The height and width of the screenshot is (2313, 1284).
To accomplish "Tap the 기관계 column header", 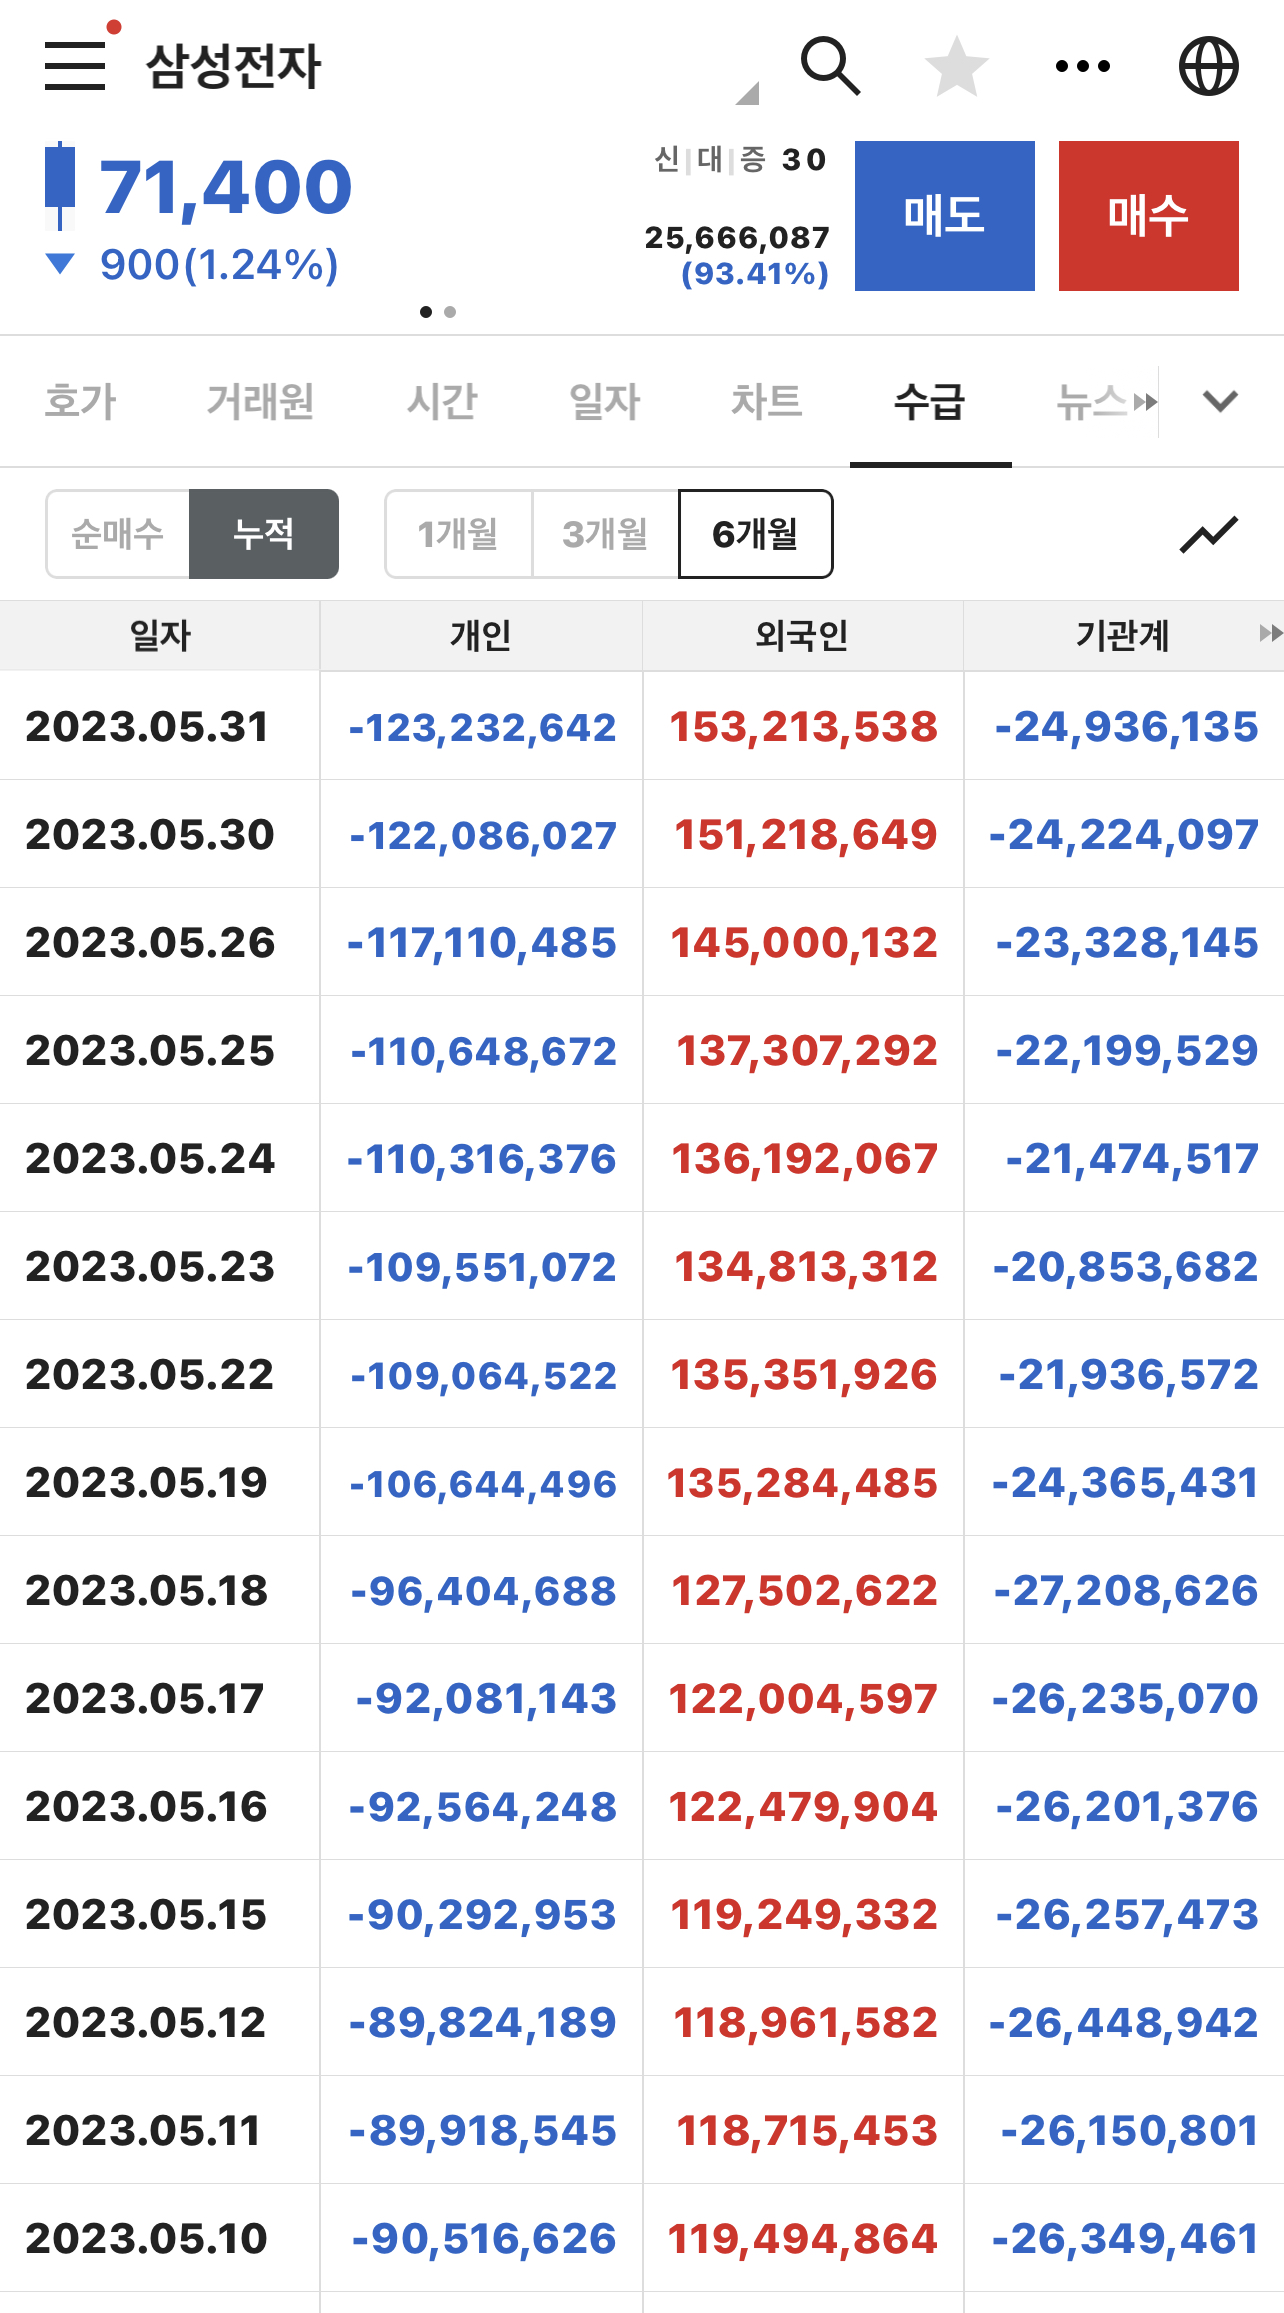I will click(1122, 635).
